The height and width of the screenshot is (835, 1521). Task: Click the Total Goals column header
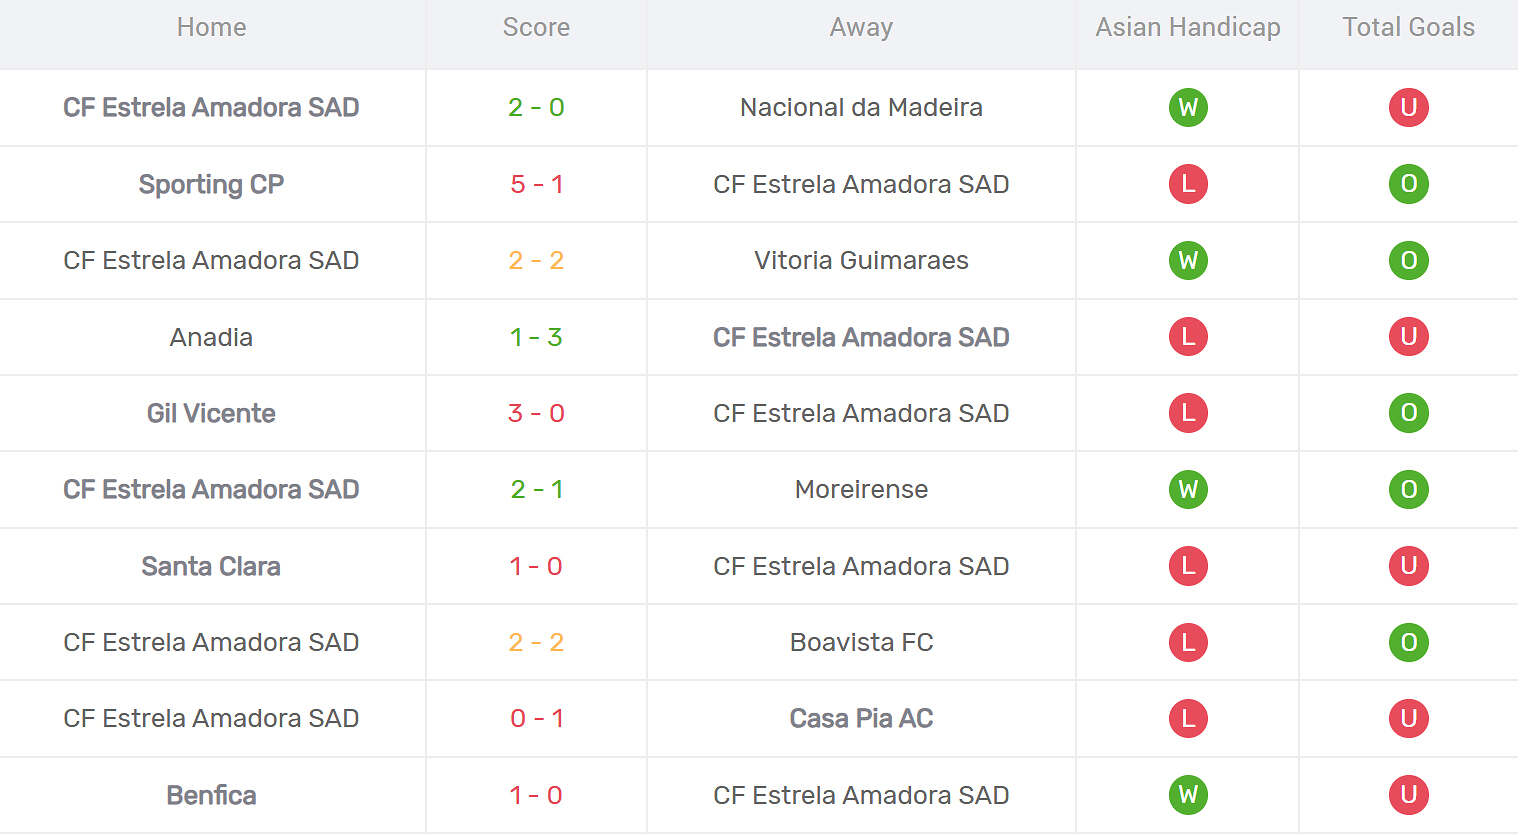[1408, 27]
